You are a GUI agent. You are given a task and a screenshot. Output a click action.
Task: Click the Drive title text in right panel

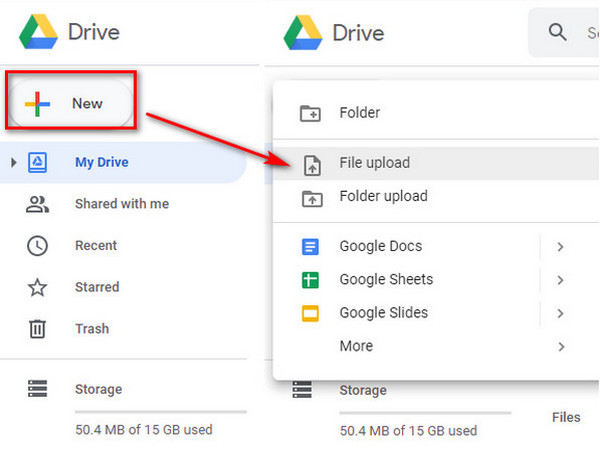358,33
